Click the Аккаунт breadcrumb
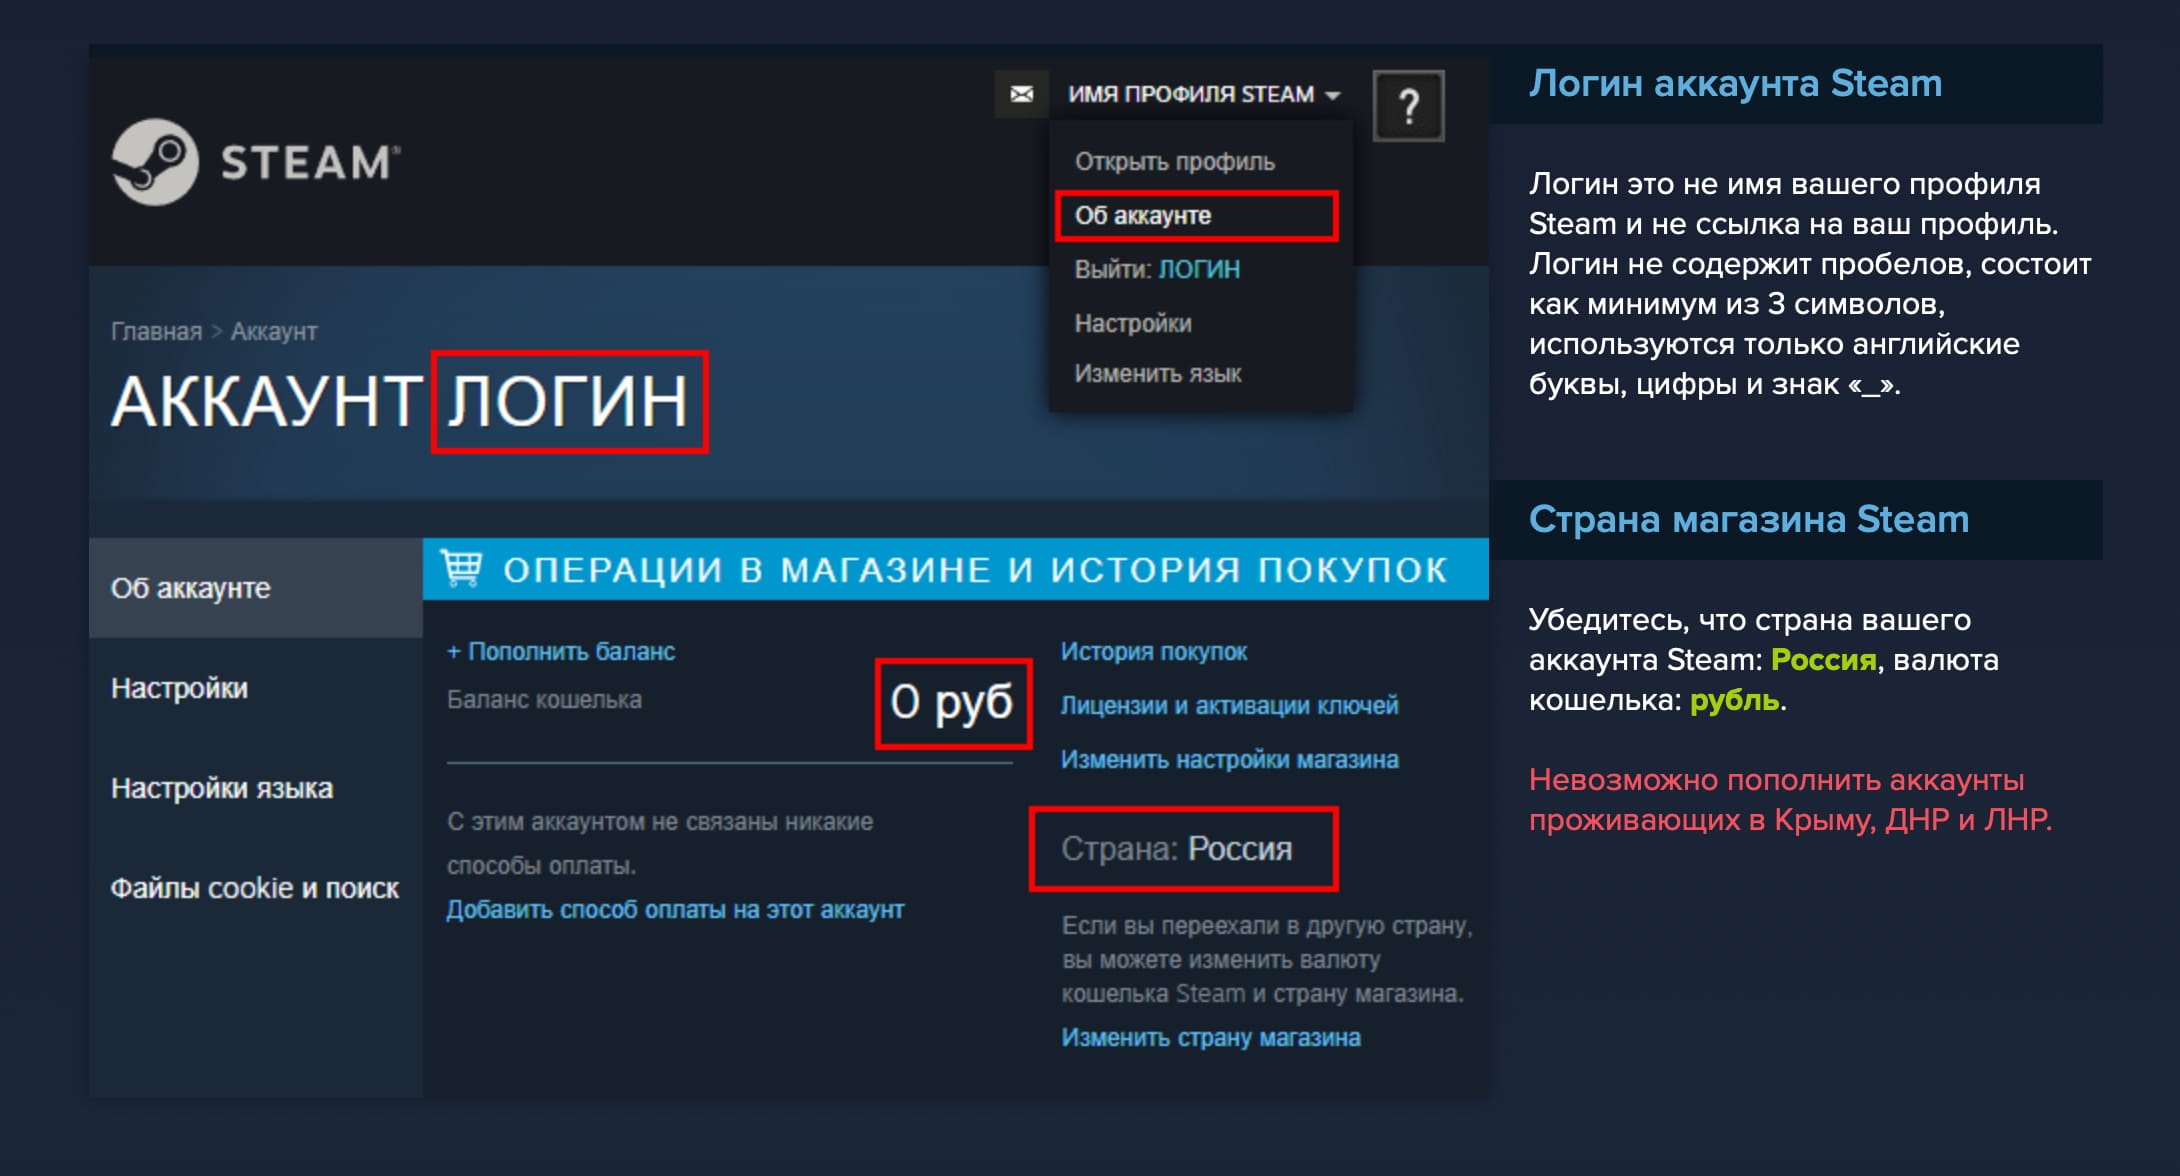The width and height of the screenshot is (2180, 1176). tap(274, 331)
